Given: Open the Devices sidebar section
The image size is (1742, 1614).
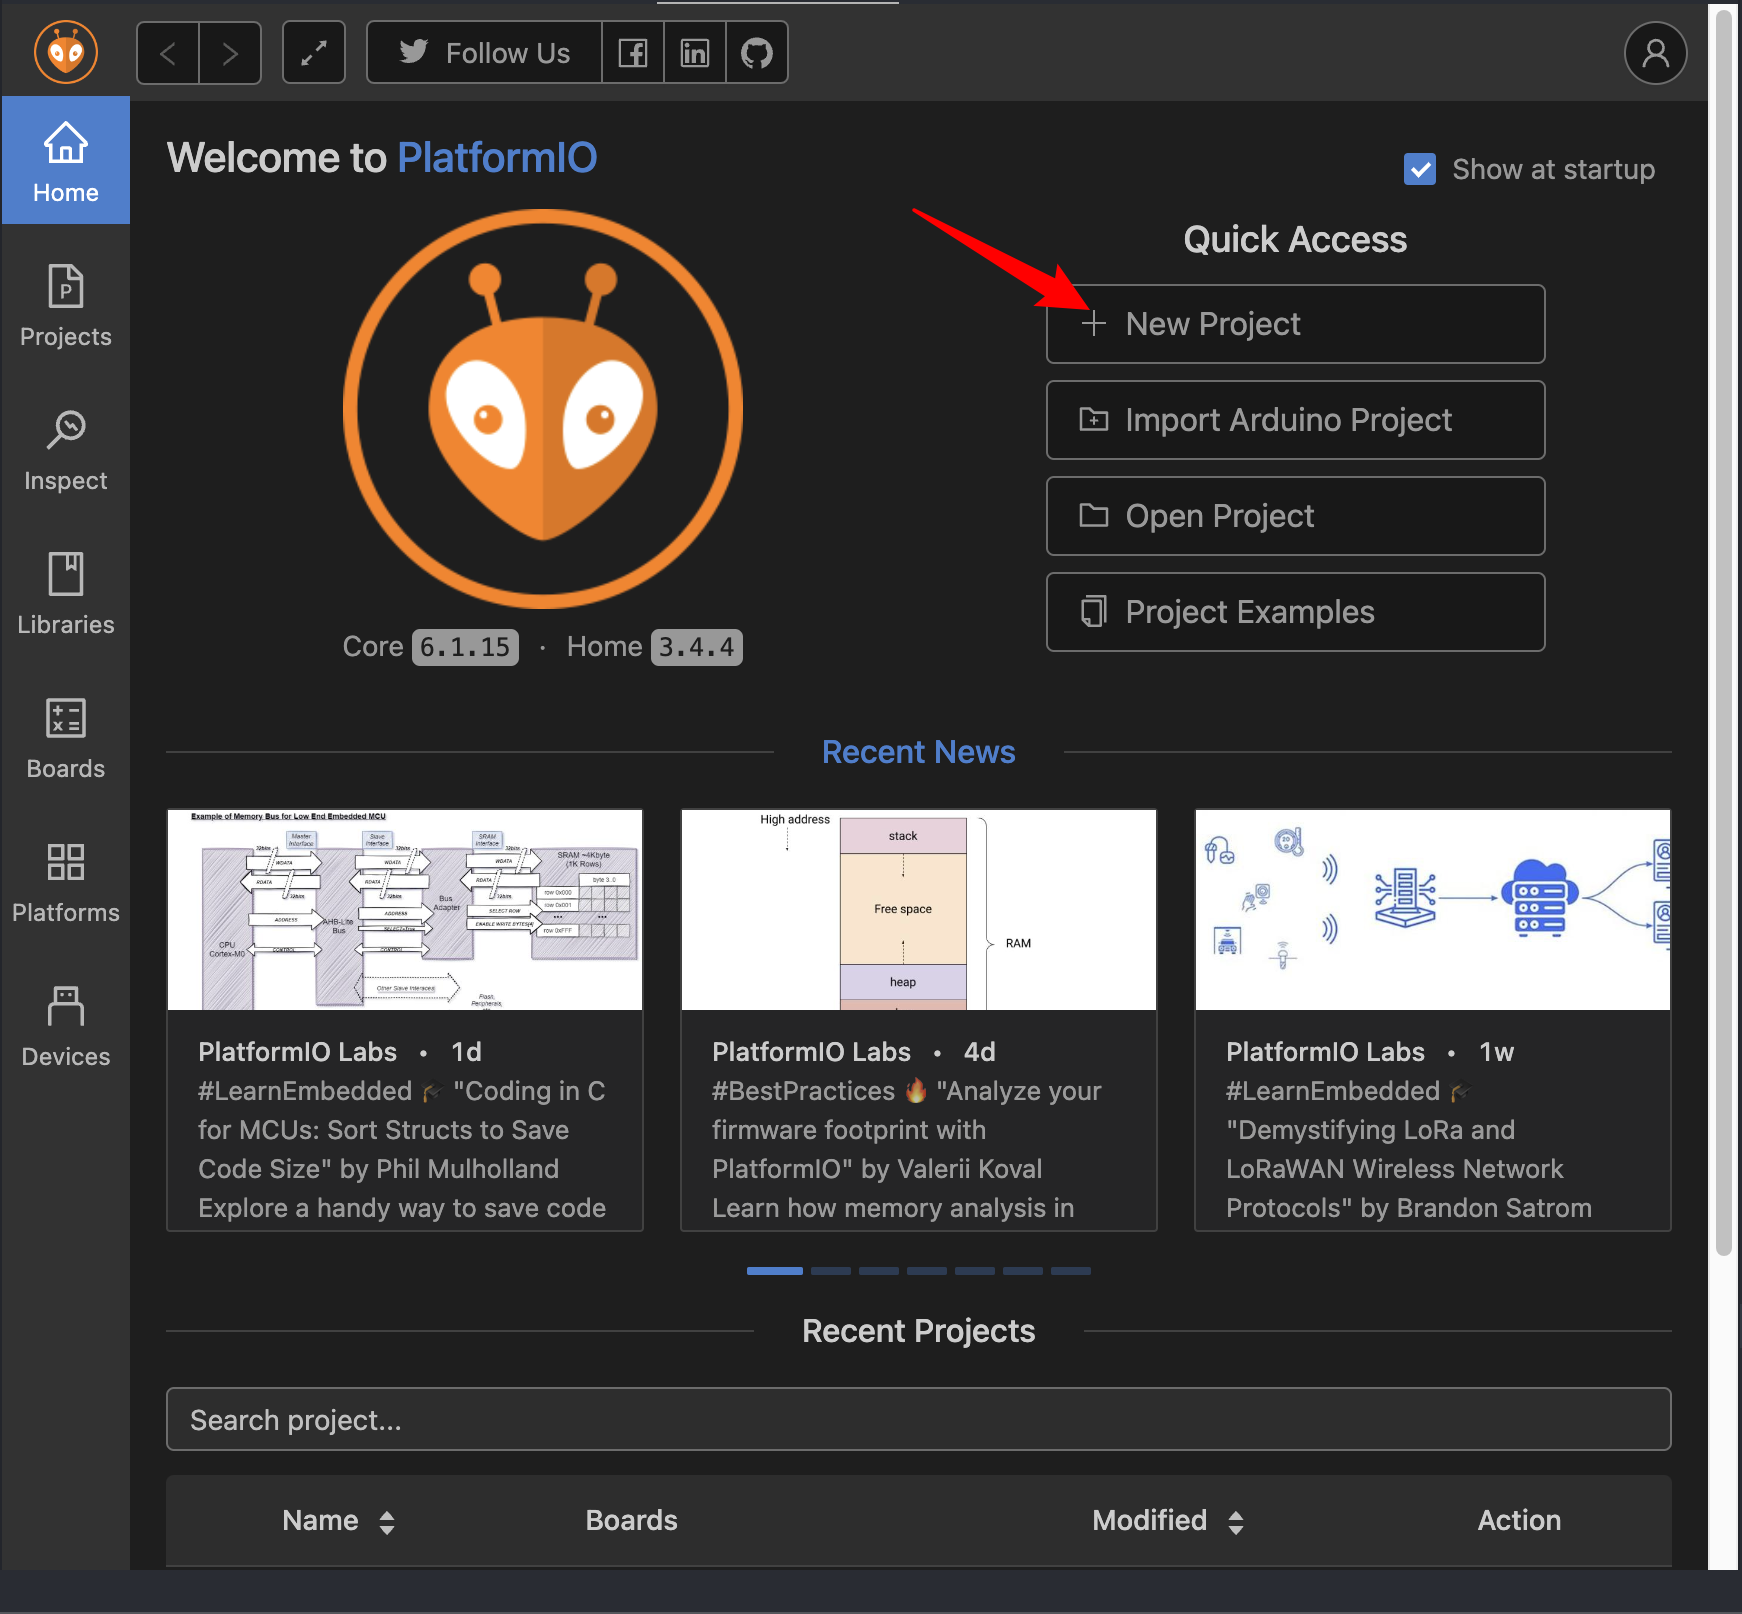Looking at the screenshot, I should click(66, 1026).
